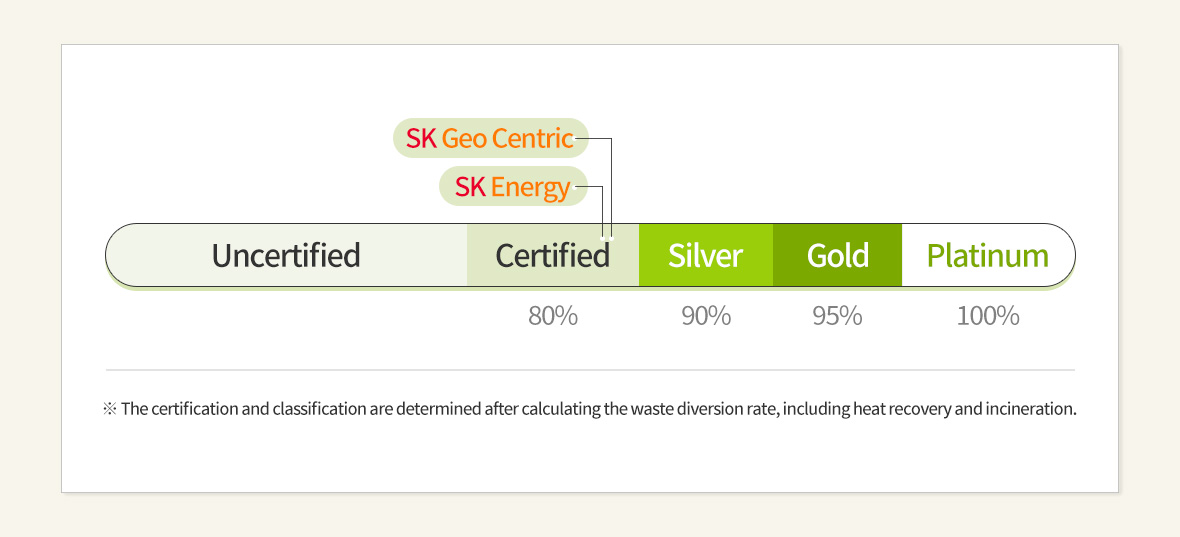Click the horizontal divider line above the footnote
The width and height of the screenshot is (1180, 537).
590,370
